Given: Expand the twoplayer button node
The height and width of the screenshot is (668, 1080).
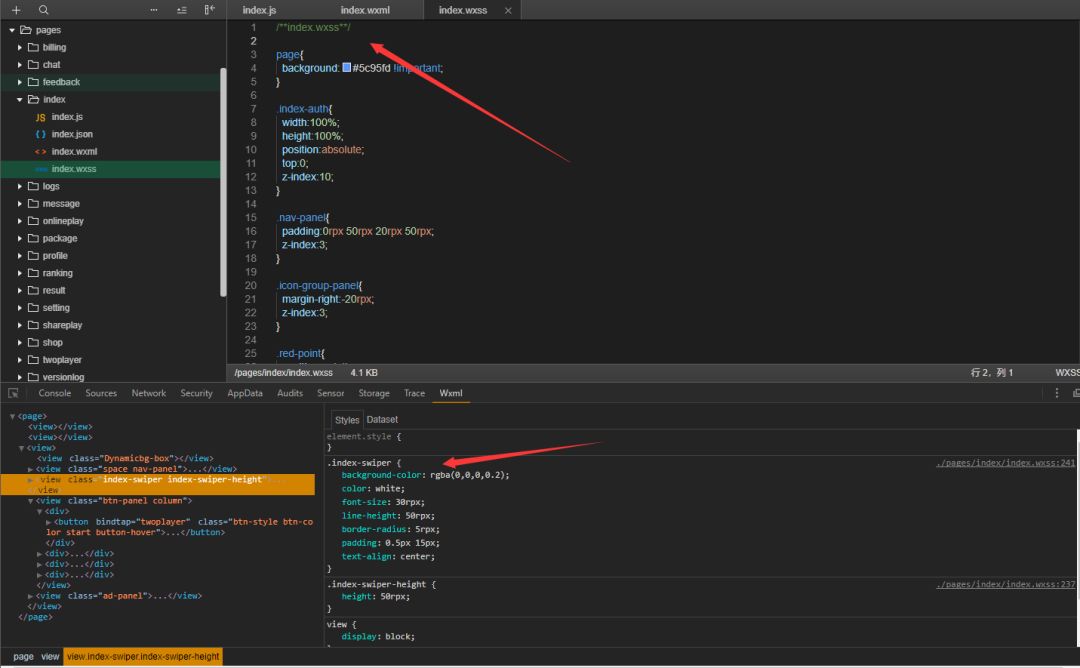Looking at the screenshot, I should pos(49,522).
